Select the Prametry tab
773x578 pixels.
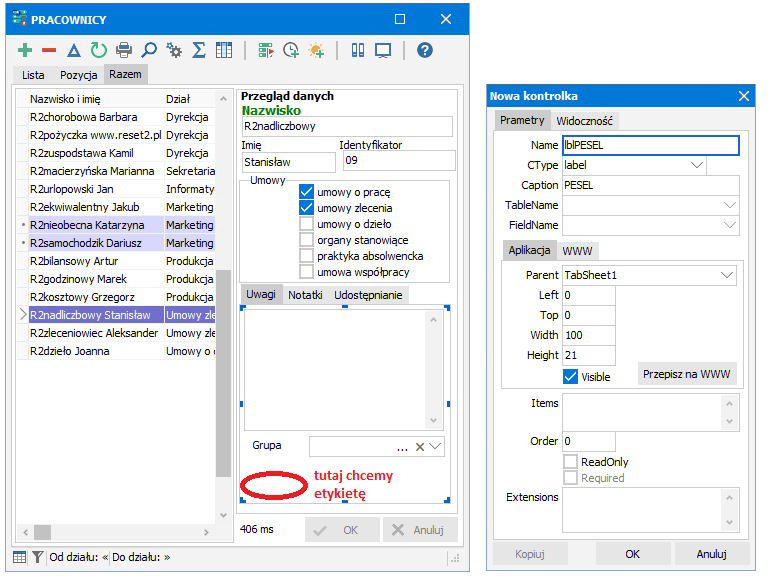point(522,120)
